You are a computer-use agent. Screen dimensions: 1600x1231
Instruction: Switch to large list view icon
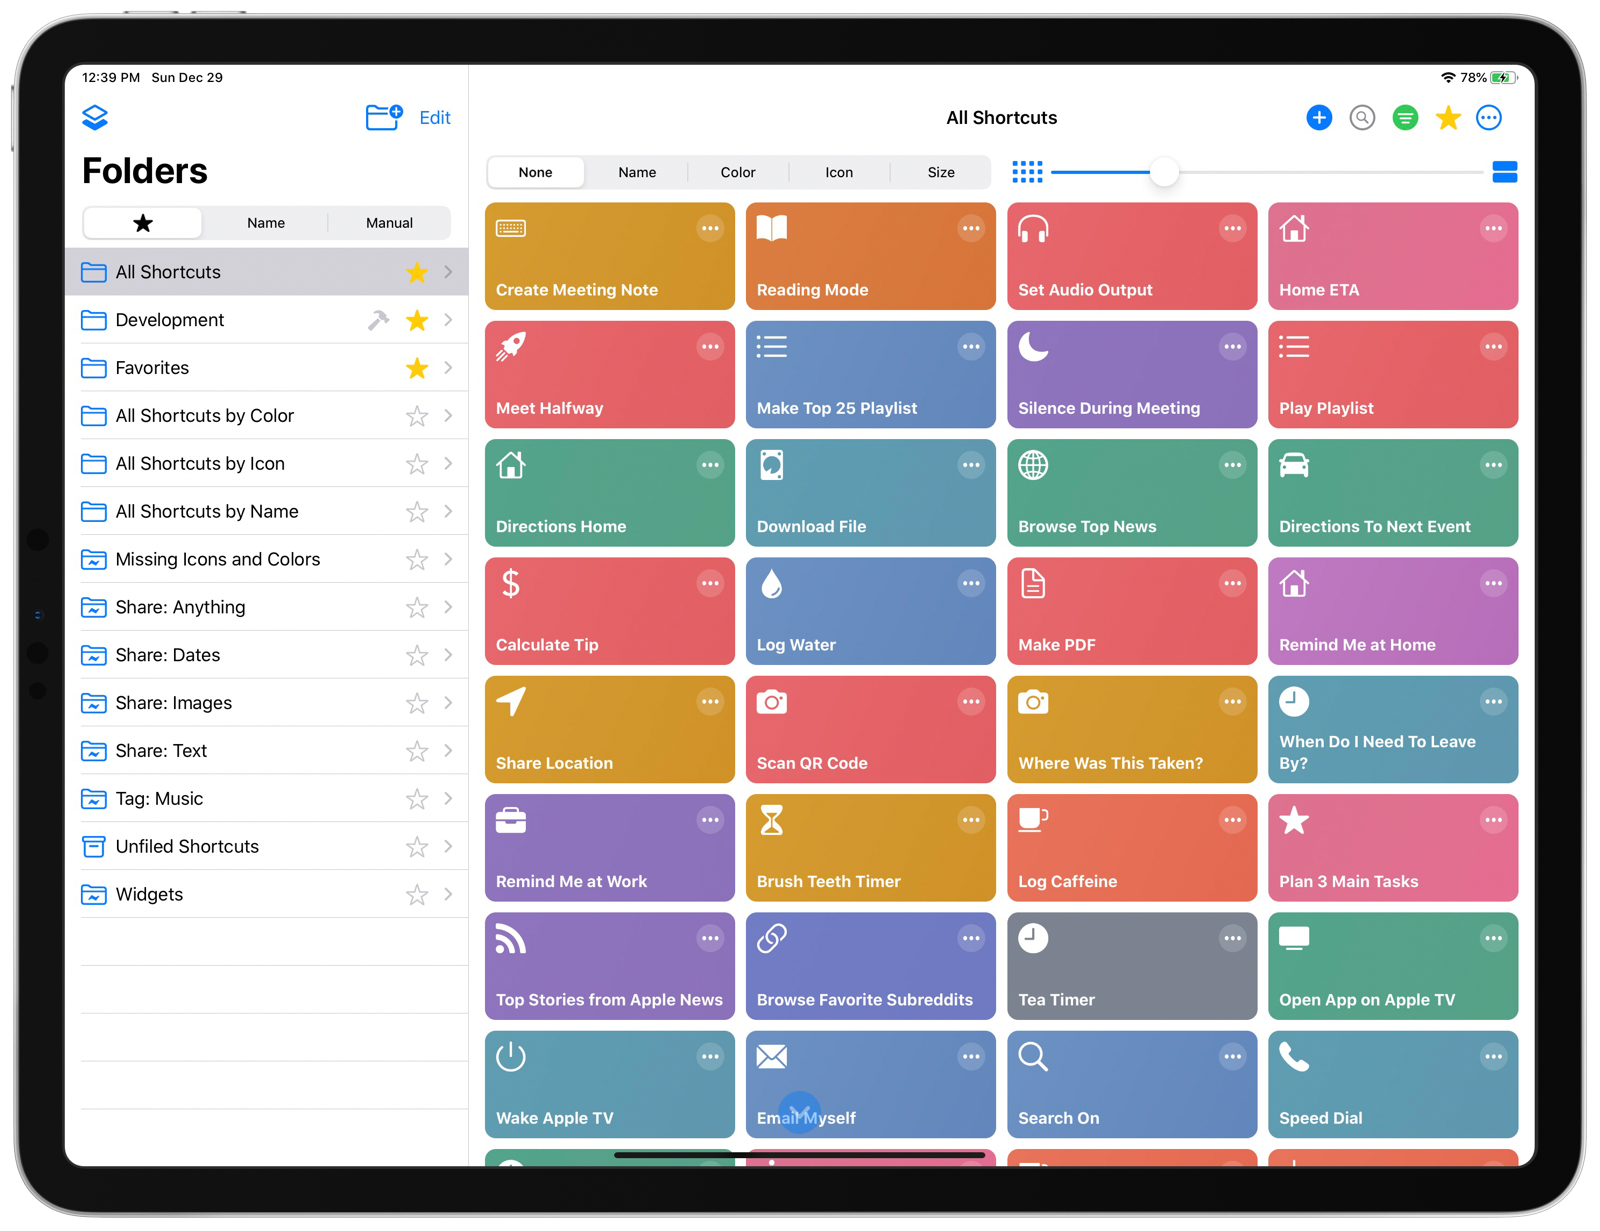point(1505,172)
